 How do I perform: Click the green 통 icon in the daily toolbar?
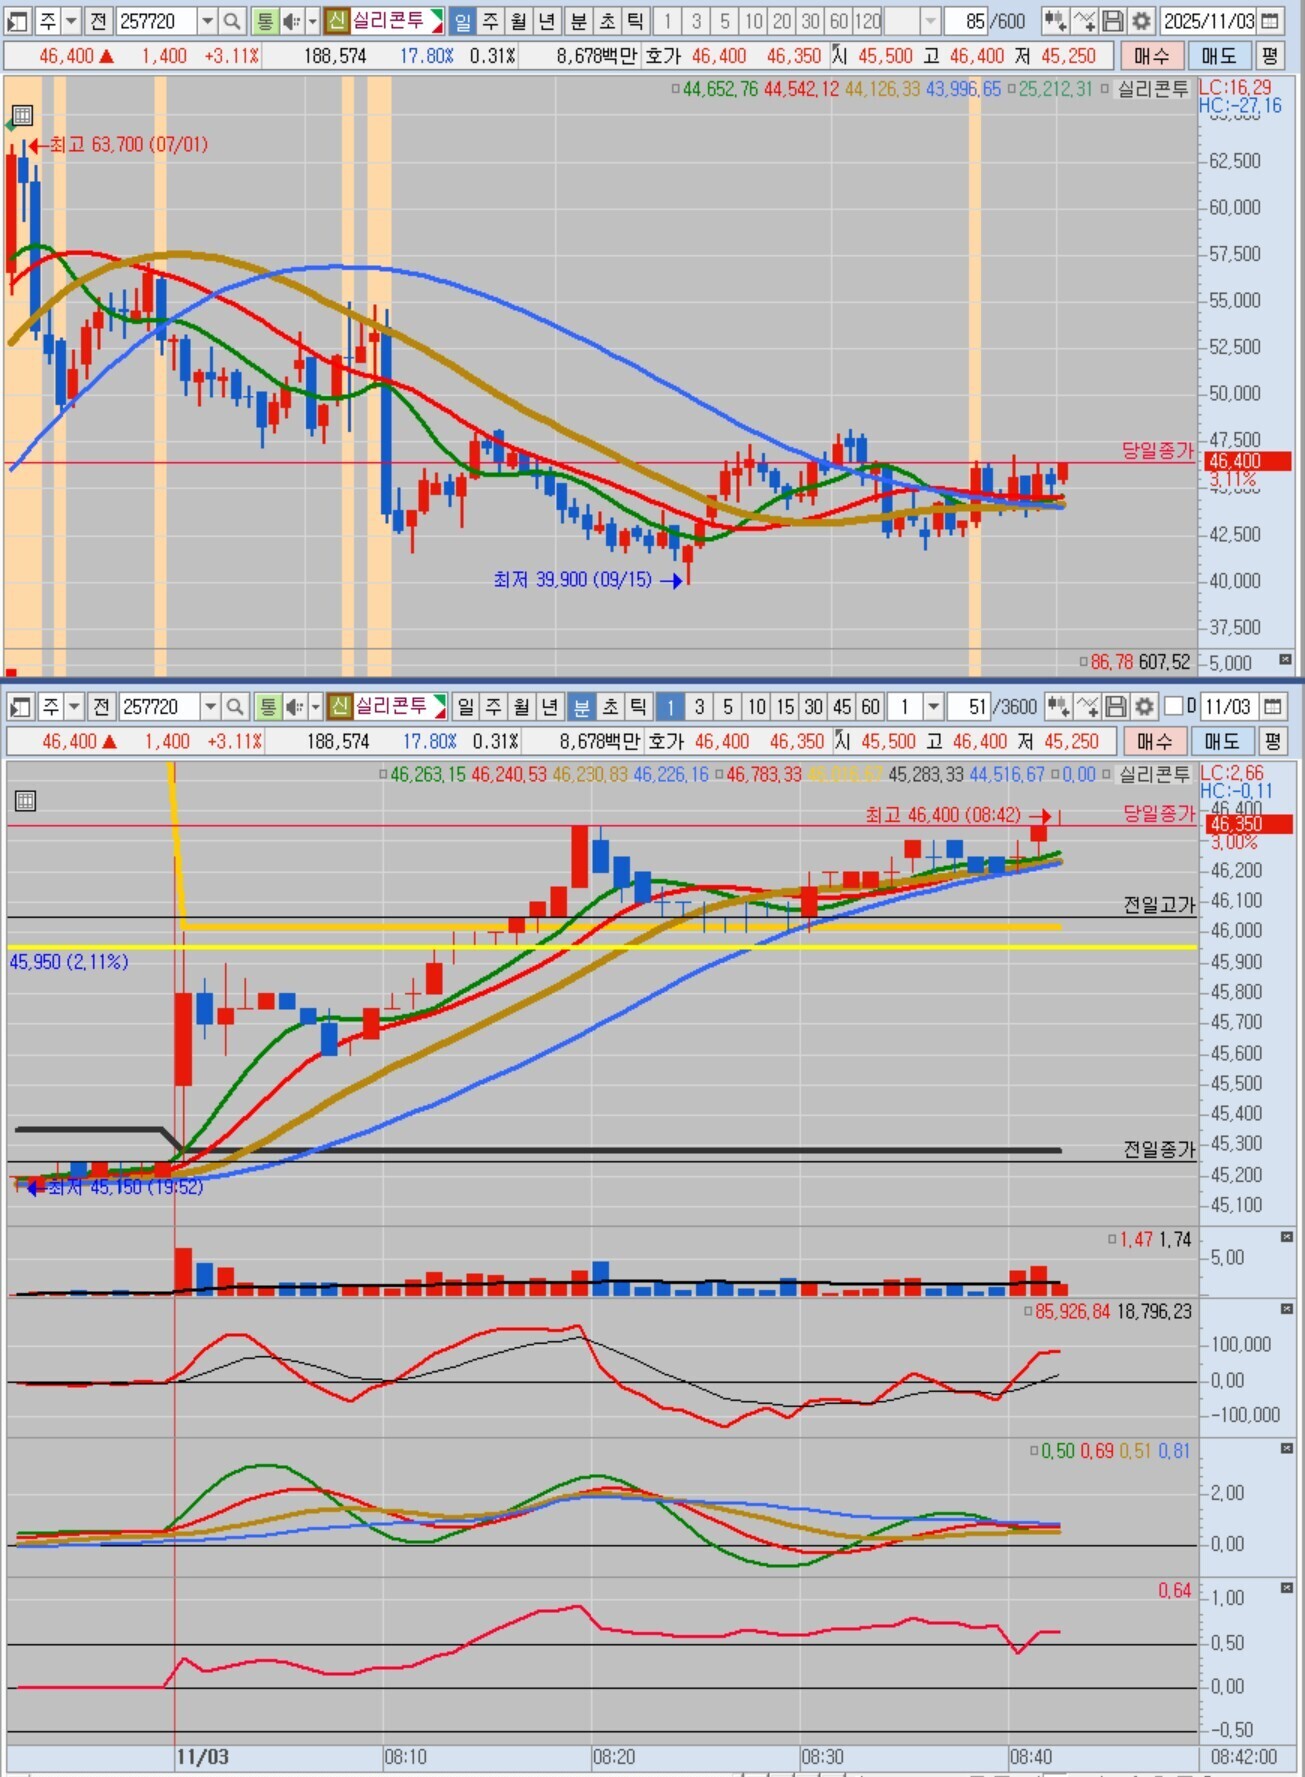coord(264,21)
